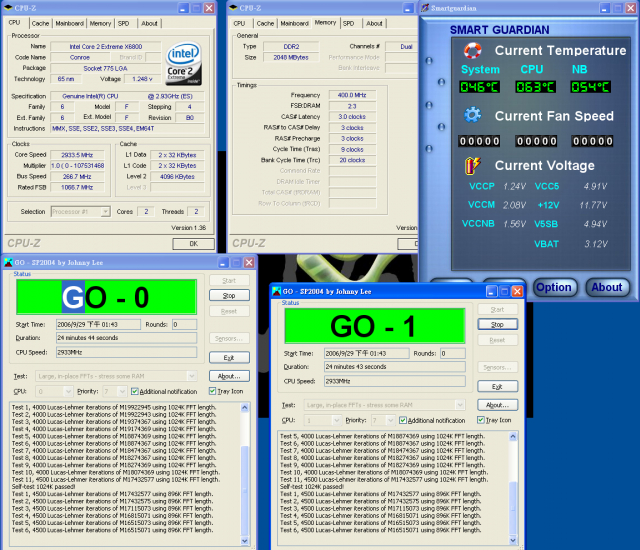640x550 pixels.
Task: Toggle Tray Icon checkbox in GO - 0 window
Action: pyautogui.click(x=212, y=391)
